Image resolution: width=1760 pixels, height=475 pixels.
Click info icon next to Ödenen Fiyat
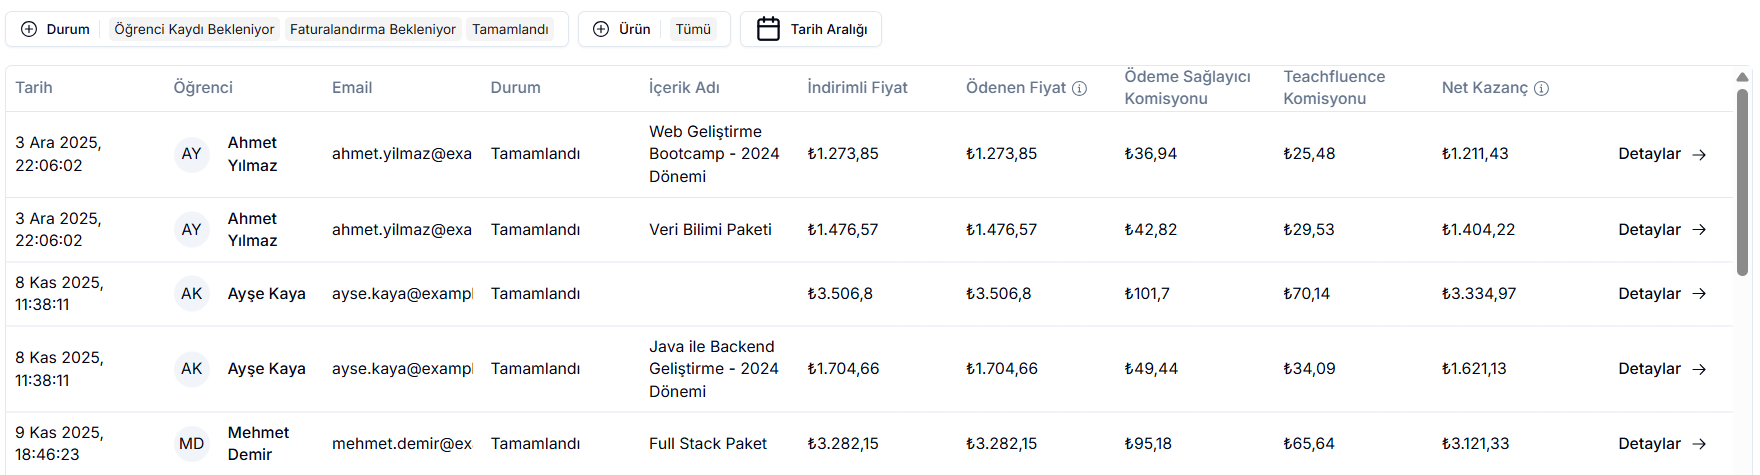click(x=1080, y=88)
